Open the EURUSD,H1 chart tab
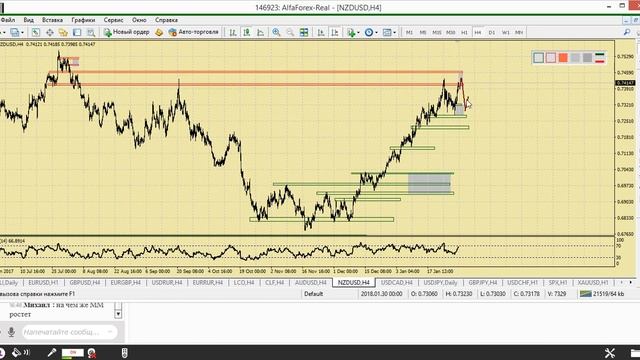640x360 pixels. click(x=43, y=282)
